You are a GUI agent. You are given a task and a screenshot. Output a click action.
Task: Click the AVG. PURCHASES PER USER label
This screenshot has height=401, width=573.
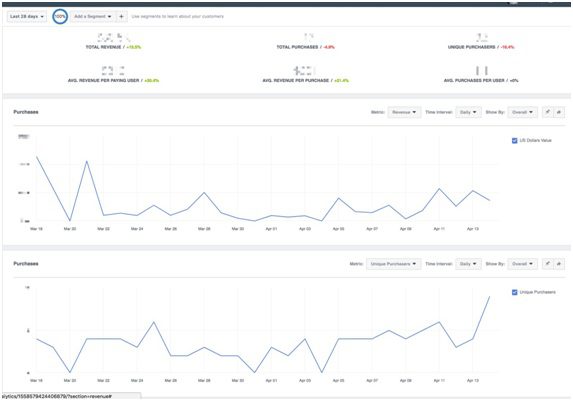click(x=474, y=80)
